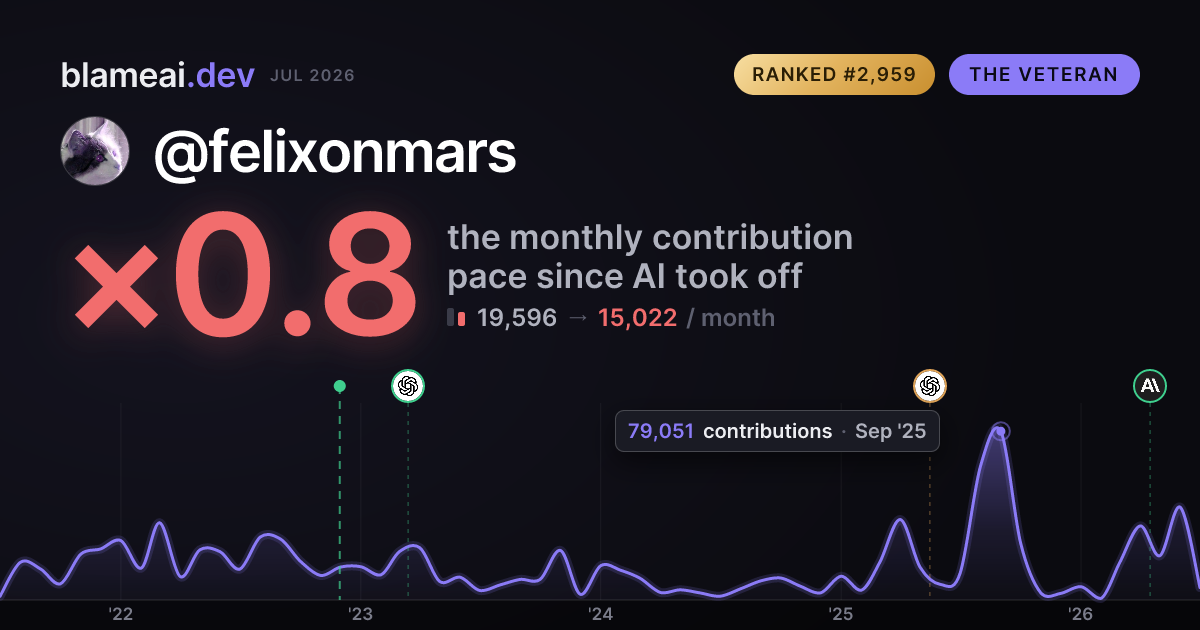Click the @felixonmars username
1200x630 pixels.
pyautogui.click(x=335, y=152)
